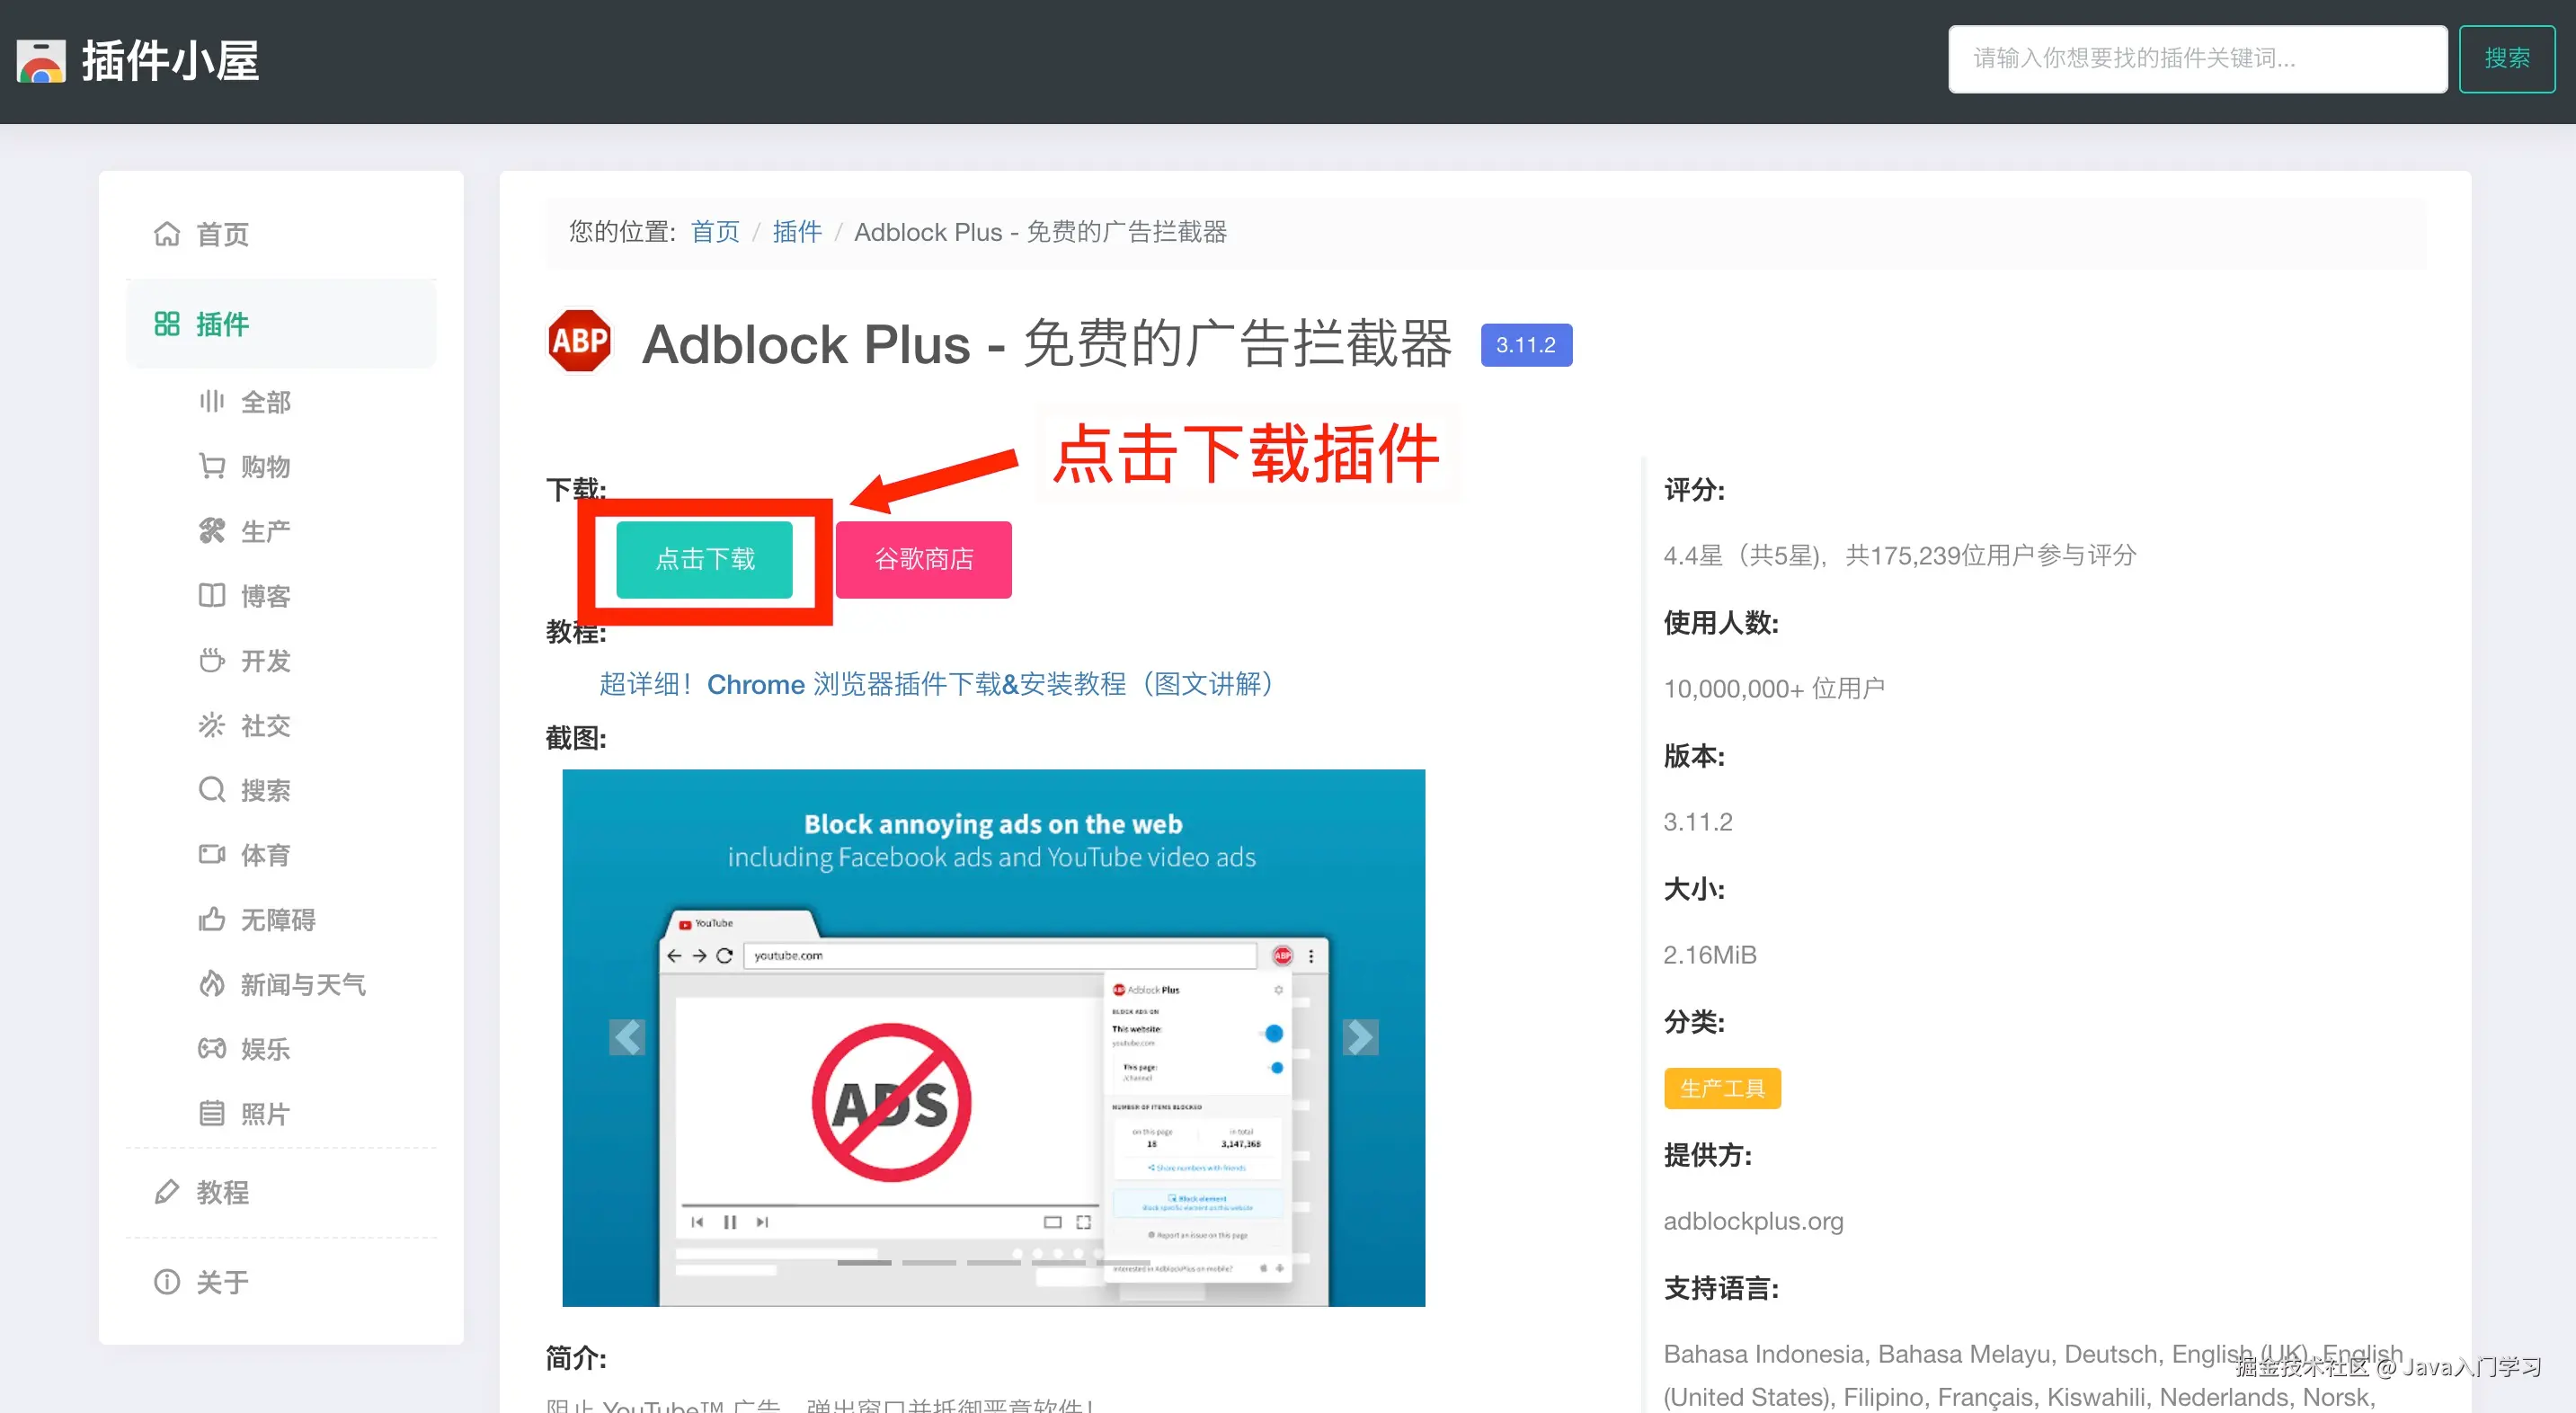Viewport: 2576px width, 1413px height.
Task: Show previous screenshot with left arrow
Action: pos(627,1037)
